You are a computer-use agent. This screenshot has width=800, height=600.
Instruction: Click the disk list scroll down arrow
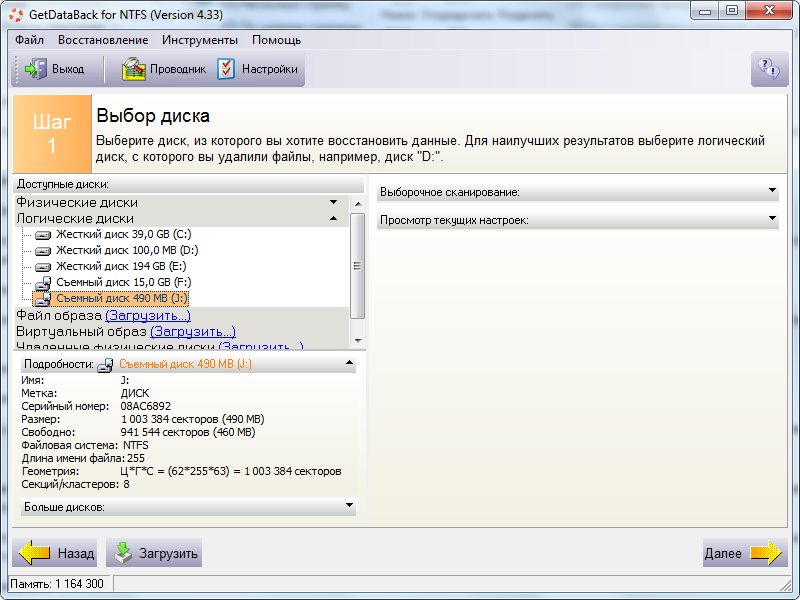point(358,340)
